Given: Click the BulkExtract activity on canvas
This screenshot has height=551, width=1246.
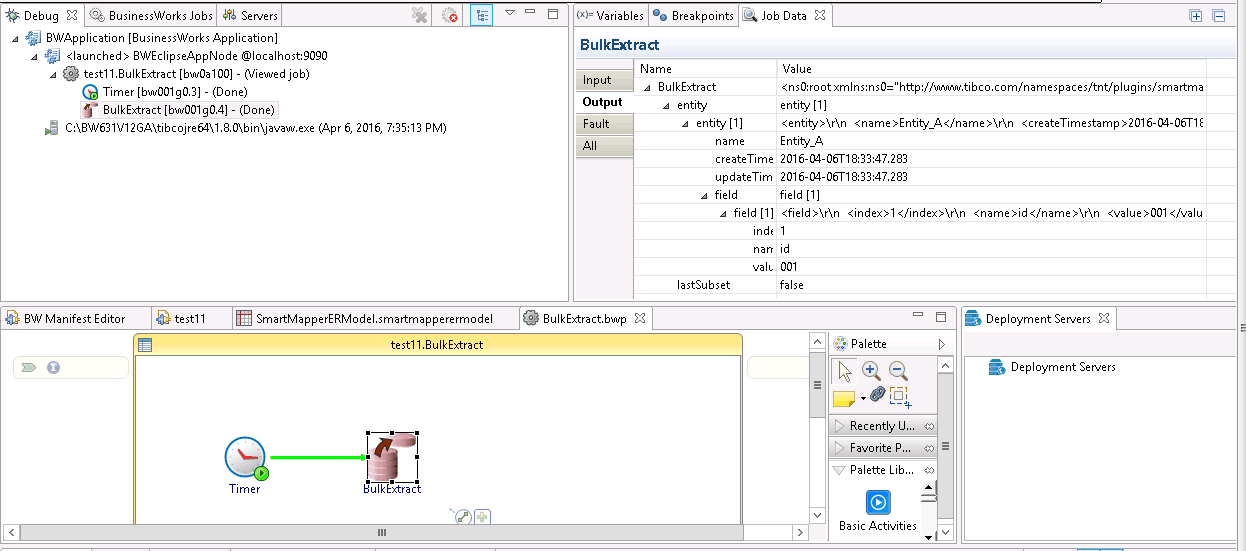Looking at the screenshot, I should pos(391,458).
